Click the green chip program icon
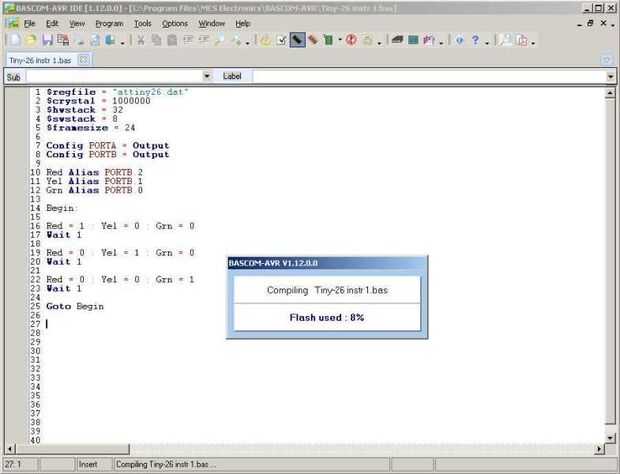The height and width of the screenshot is (474, 620). (328, 40)
